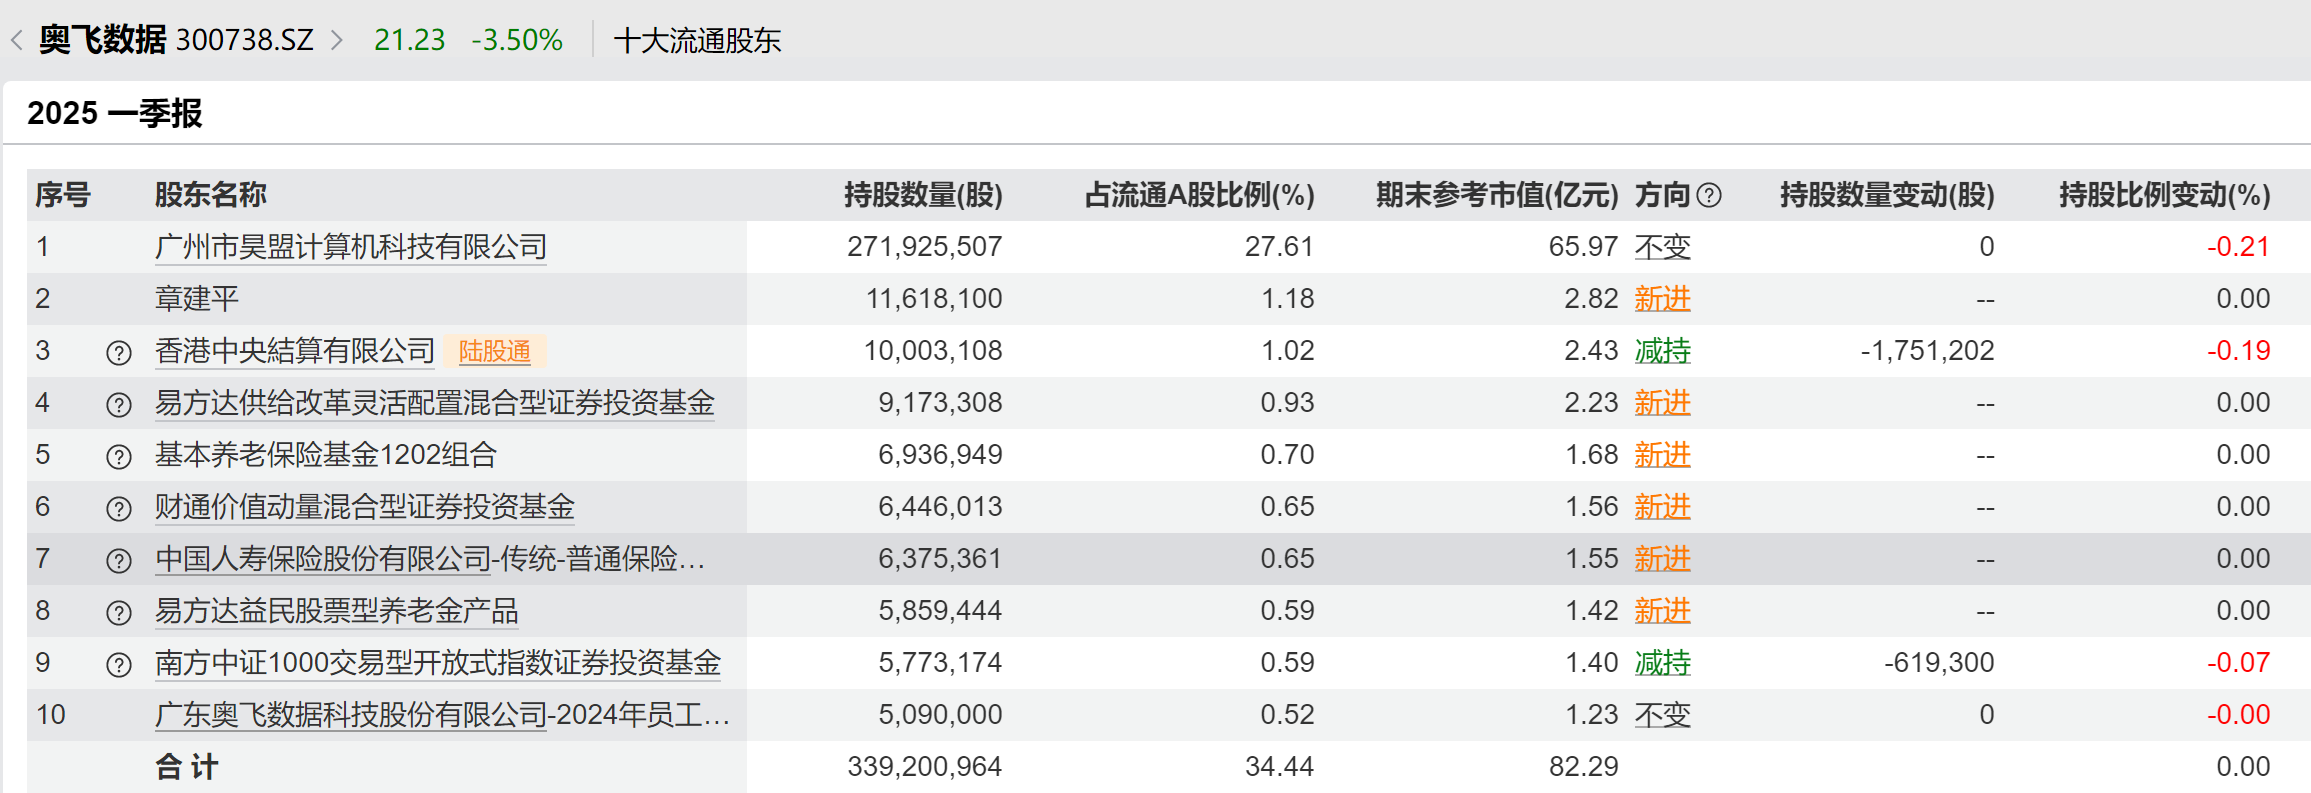Open 香港中央结算有限公司 shareholder link
Image resolution: width=2311 pixels, height=793 pixels.
coord(294,351)
